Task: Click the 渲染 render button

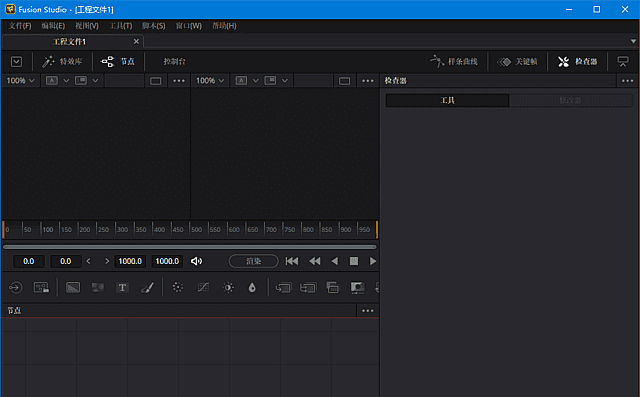Action: coord(253,261)
